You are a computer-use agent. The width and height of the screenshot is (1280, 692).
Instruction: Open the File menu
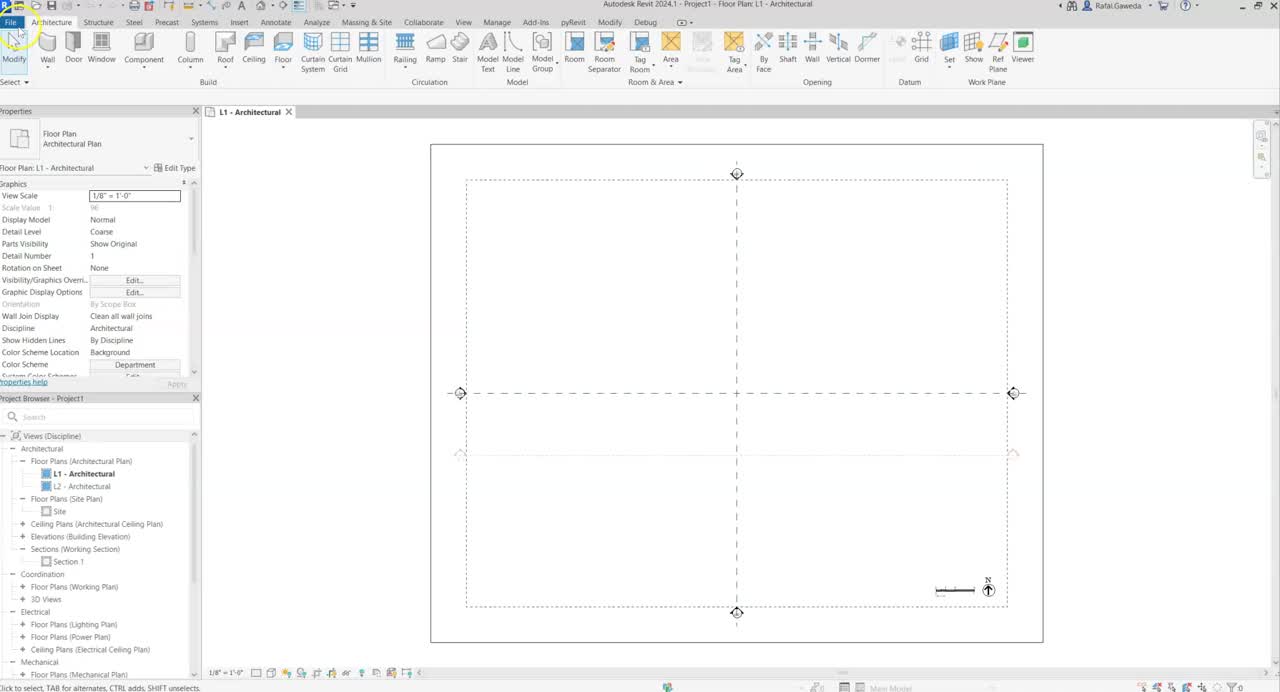coord(10,22)
